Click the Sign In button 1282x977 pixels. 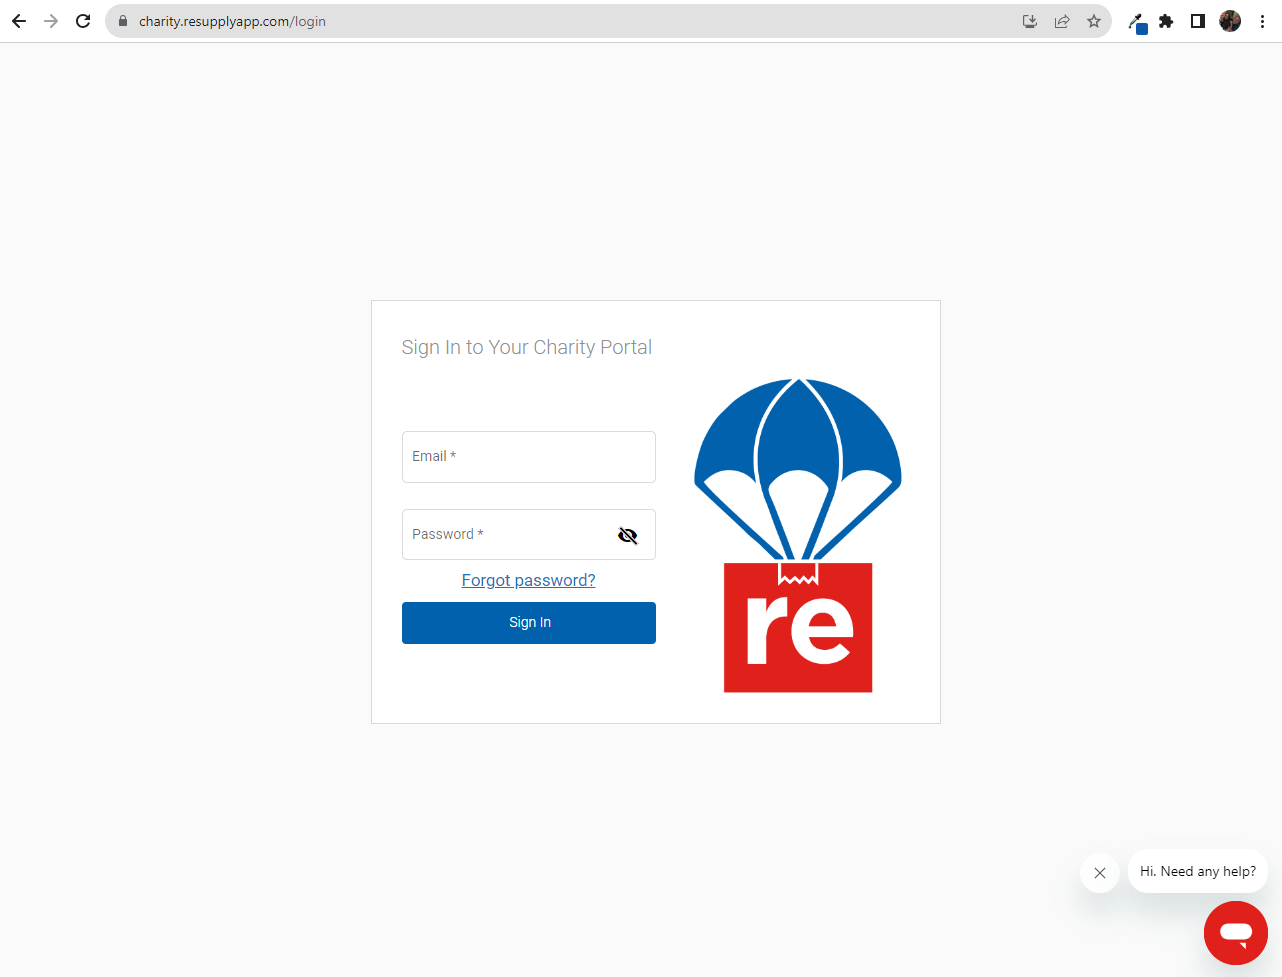pyautogui.click(x=529, y=623)
